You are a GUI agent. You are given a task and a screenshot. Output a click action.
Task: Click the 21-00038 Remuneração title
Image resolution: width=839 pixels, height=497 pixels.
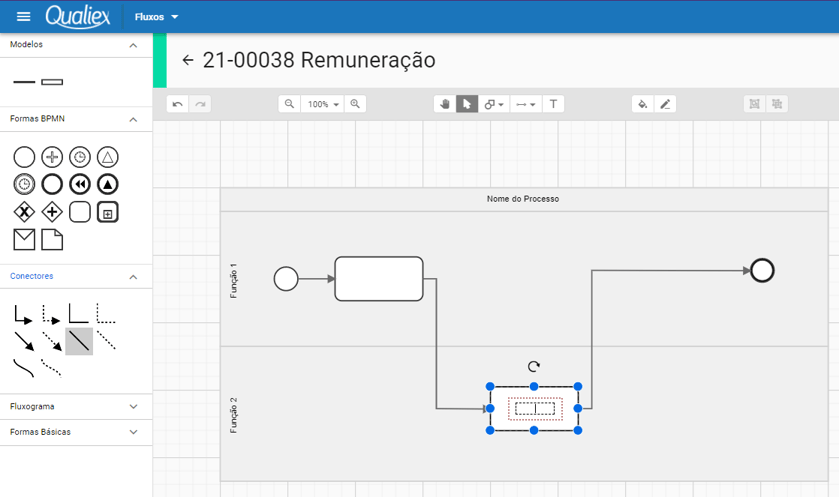click(x=319, y=60)
